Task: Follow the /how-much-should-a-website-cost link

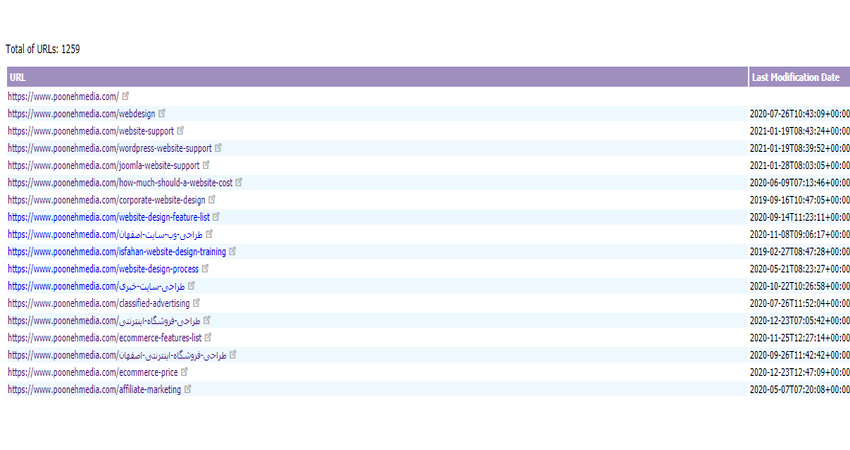Action: 120,183
